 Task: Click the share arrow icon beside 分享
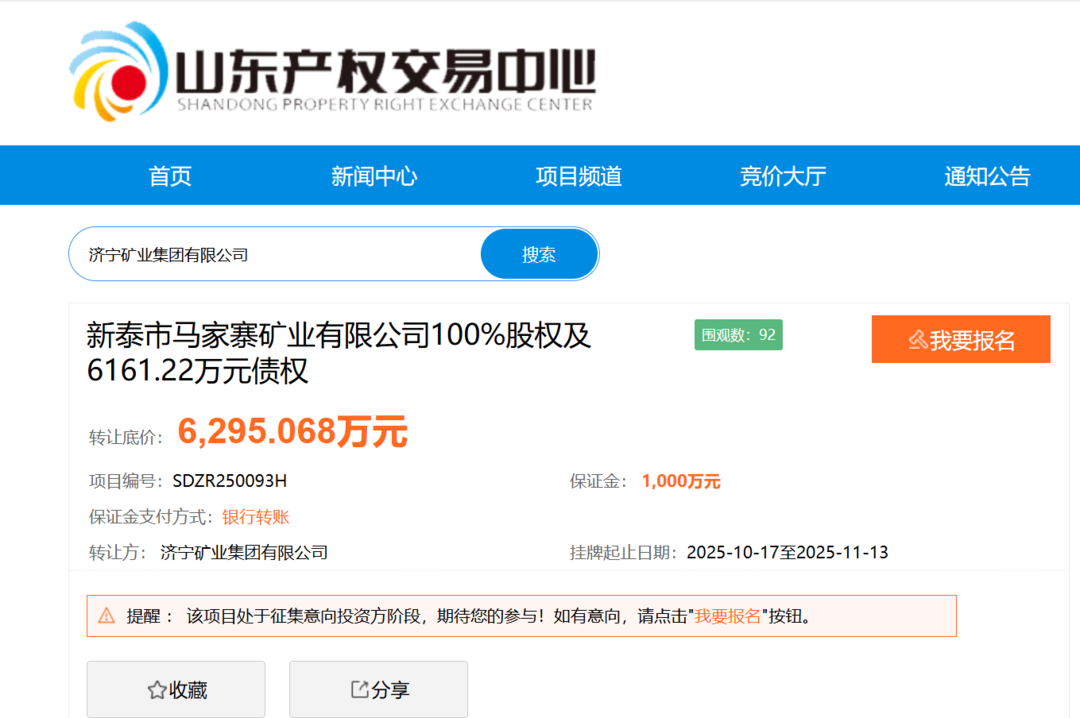click(x=359, y=690)
